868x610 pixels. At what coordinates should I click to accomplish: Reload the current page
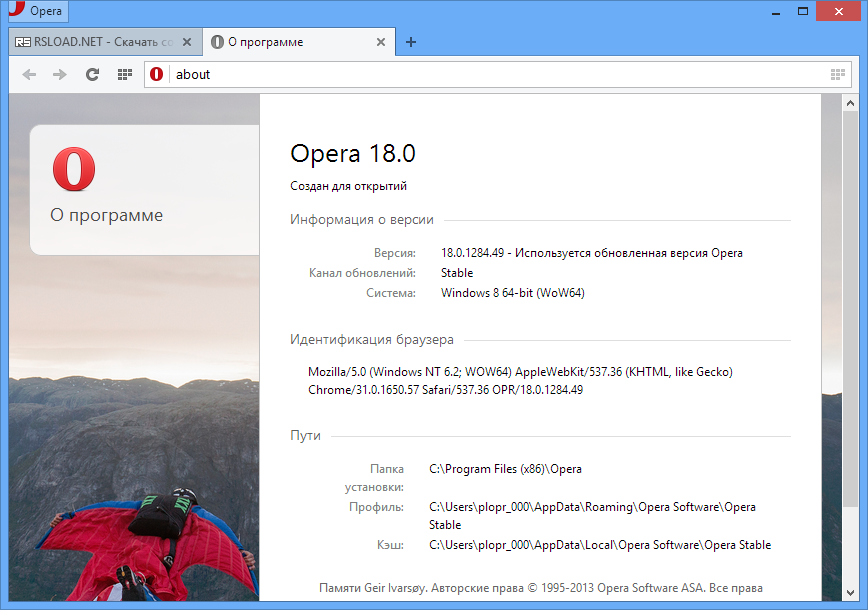pos(92,74)
